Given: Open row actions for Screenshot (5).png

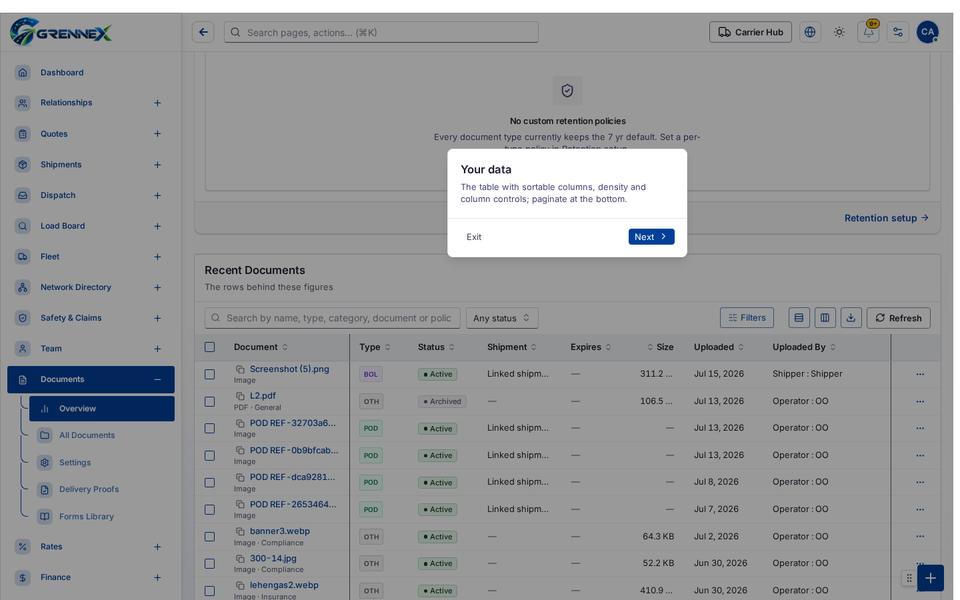Looking at the screenshot, I should click(x=920, y=374).
